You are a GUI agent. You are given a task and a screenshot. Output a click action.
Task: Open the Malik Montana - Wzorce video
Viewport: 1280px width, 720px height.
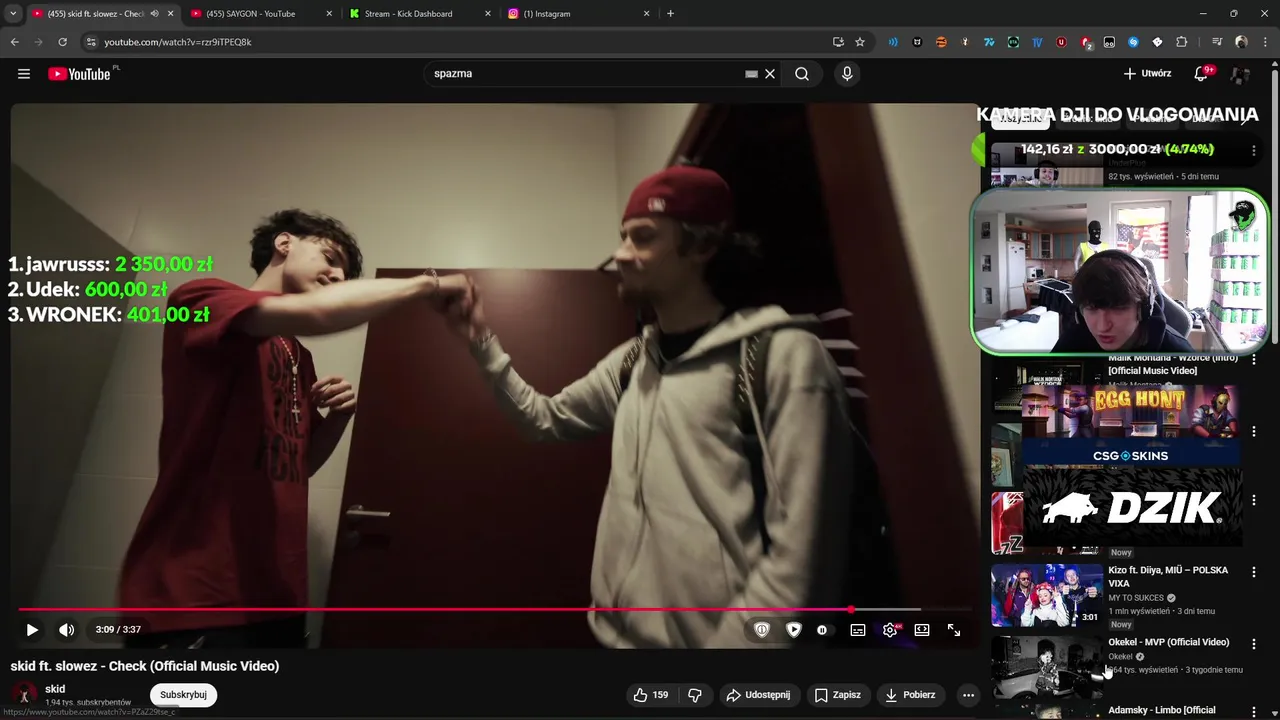click(x=1173, y=364)
